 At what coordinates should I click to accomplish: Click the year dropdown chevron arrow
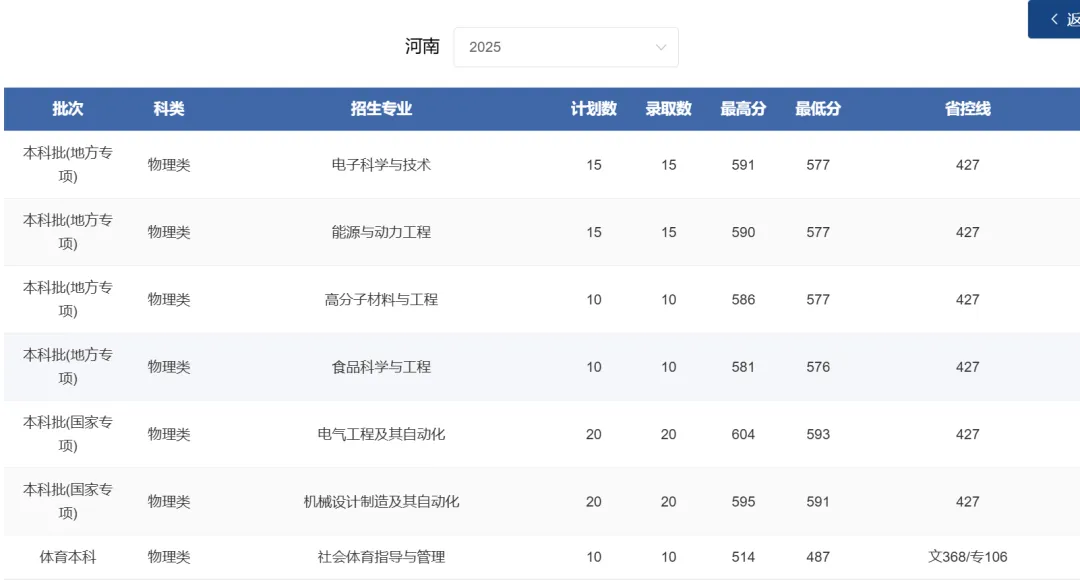pyautogui.click(x=661, y=48)
